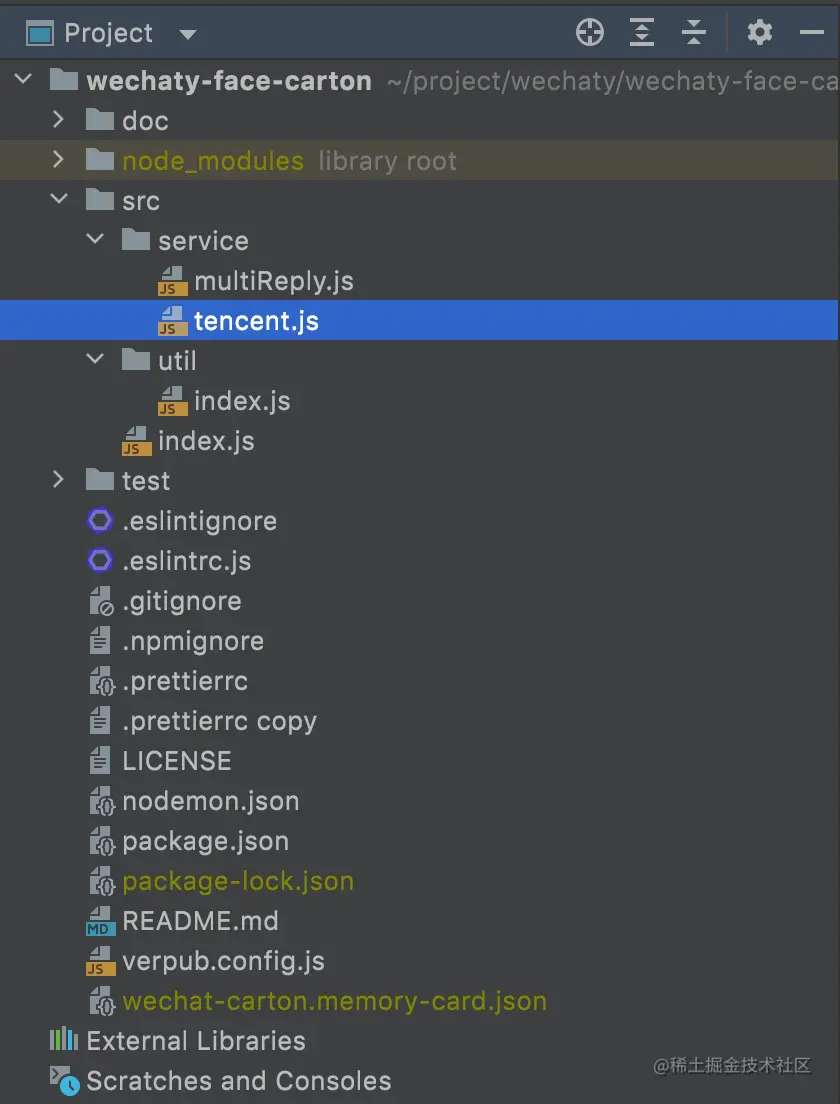This screenshot has height=1104, width=840.
Task: Select the .eslintrc.js file
Action: coord(186,561)
